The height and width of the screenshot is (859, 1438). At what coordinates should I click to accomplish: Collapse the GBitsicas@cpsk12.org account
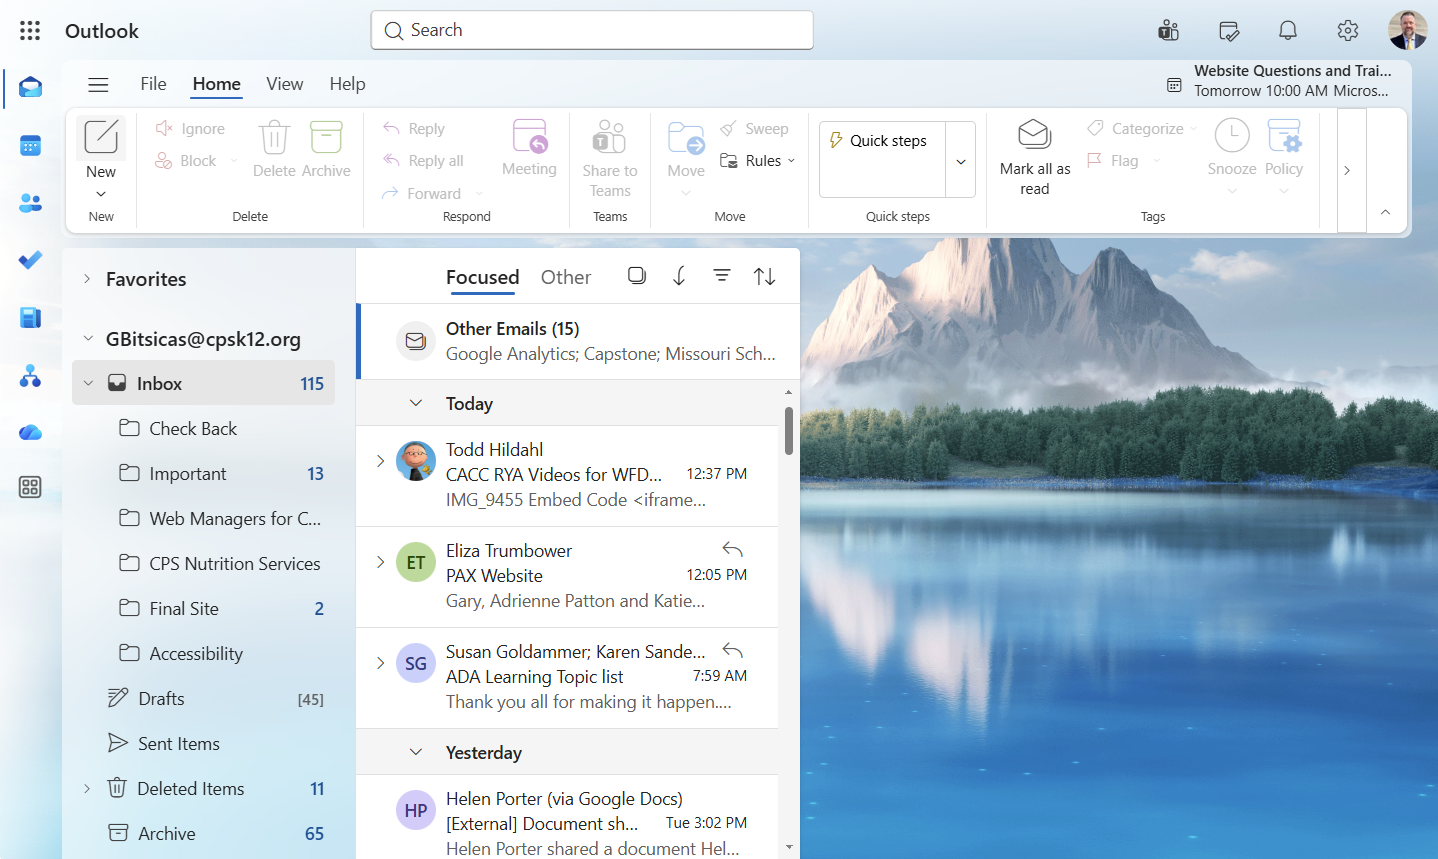(87, 339)
